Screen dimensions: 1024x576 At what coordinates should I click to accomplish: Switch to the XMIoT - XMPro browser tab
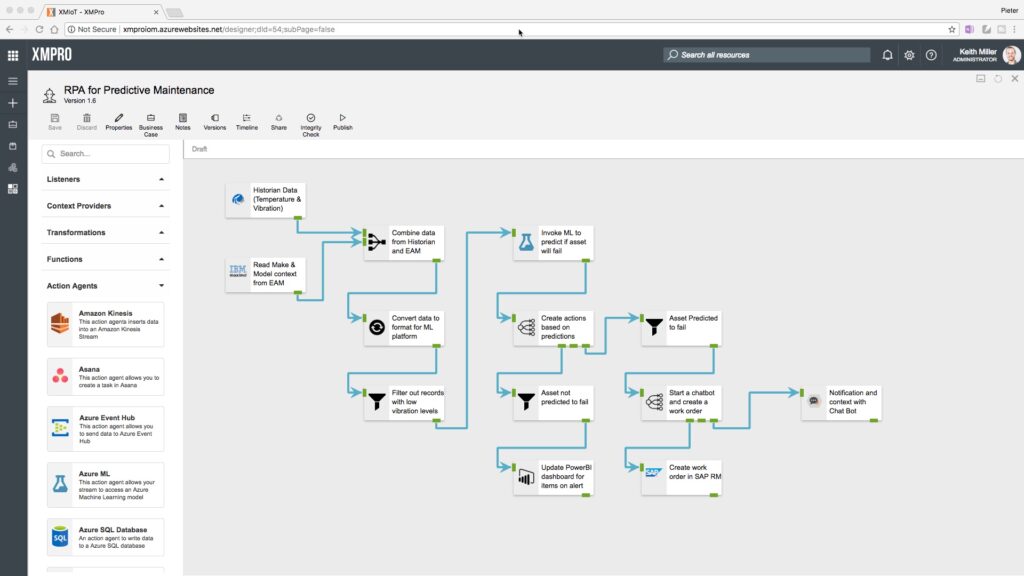[x=100, y=11]
